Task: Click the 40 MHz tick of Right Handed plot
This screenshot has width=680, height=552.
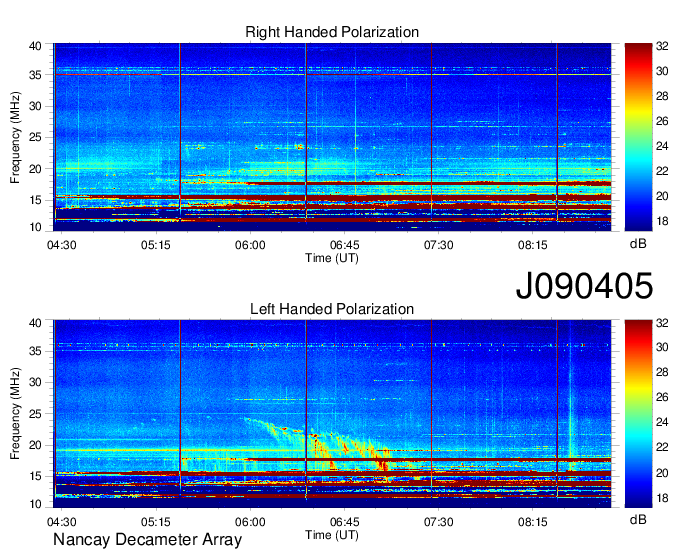Action: tap(35, 46)
